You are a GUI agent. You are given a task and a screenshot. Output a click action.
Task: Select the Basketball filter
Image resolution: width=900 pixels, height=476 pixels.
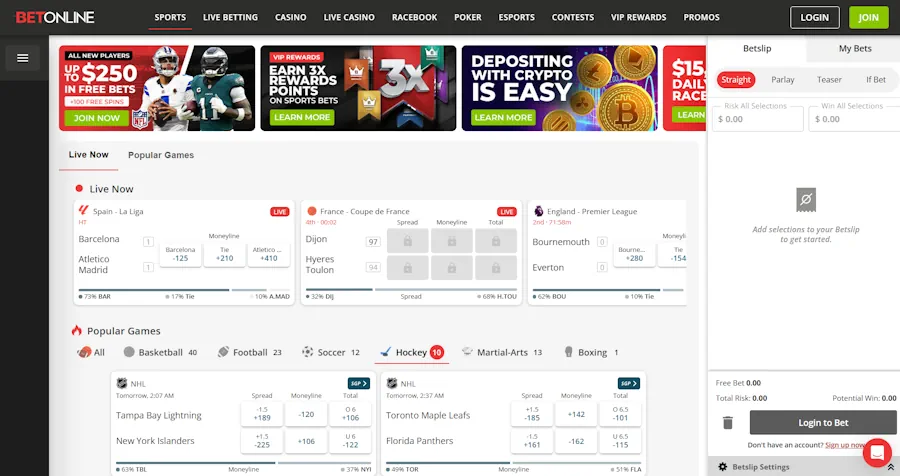coord(160,352)
